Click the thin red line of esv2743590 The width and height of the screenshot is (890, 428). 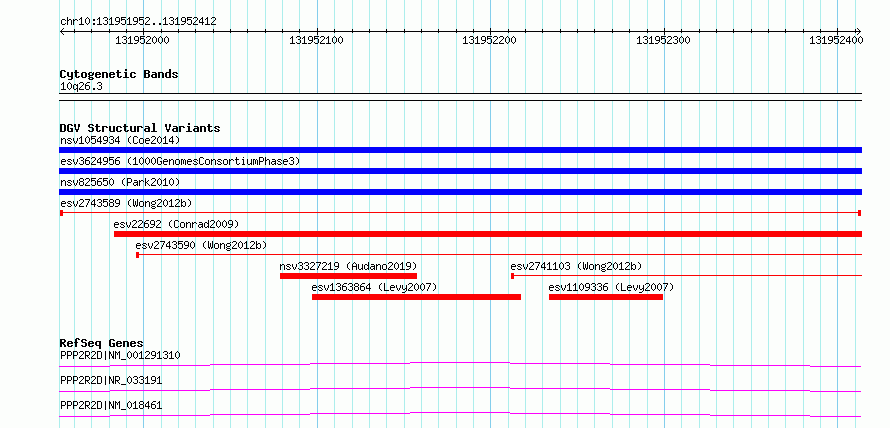coord(499,255)
